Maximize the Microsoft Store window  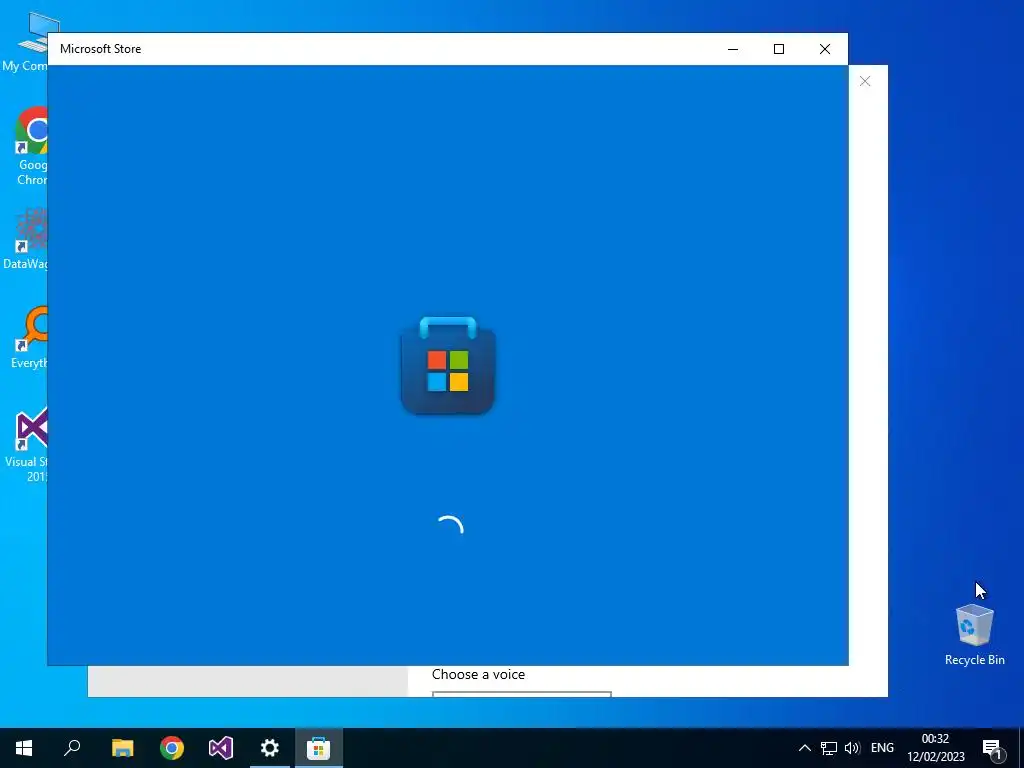pyautogui.click(x=778, y=49)
